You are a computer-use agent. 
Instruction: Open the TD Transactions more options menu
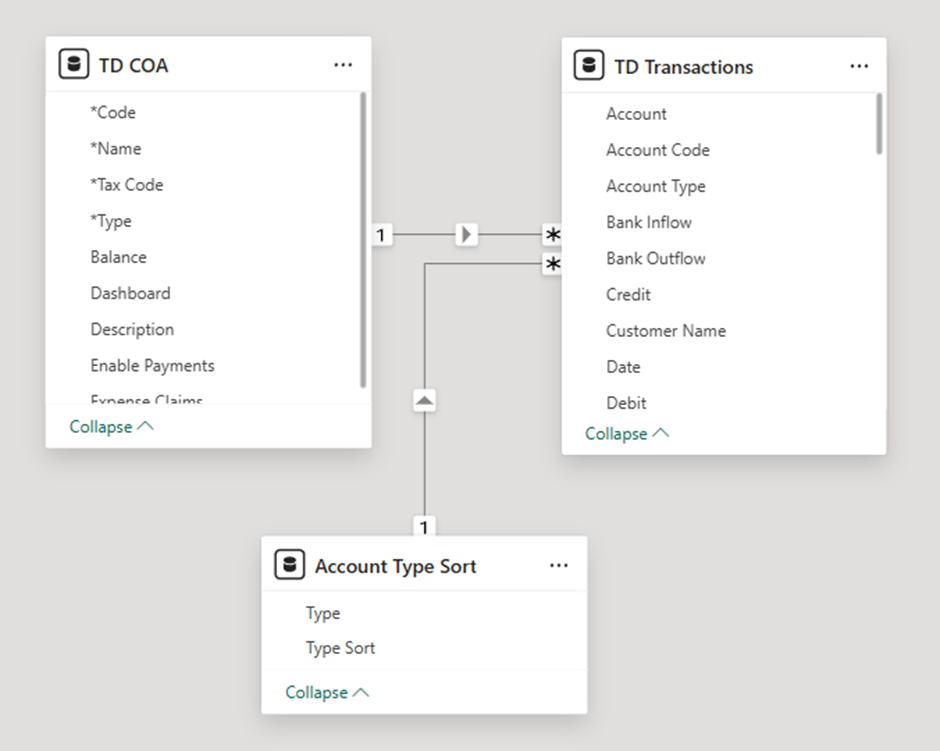click(x=859, y=66)
